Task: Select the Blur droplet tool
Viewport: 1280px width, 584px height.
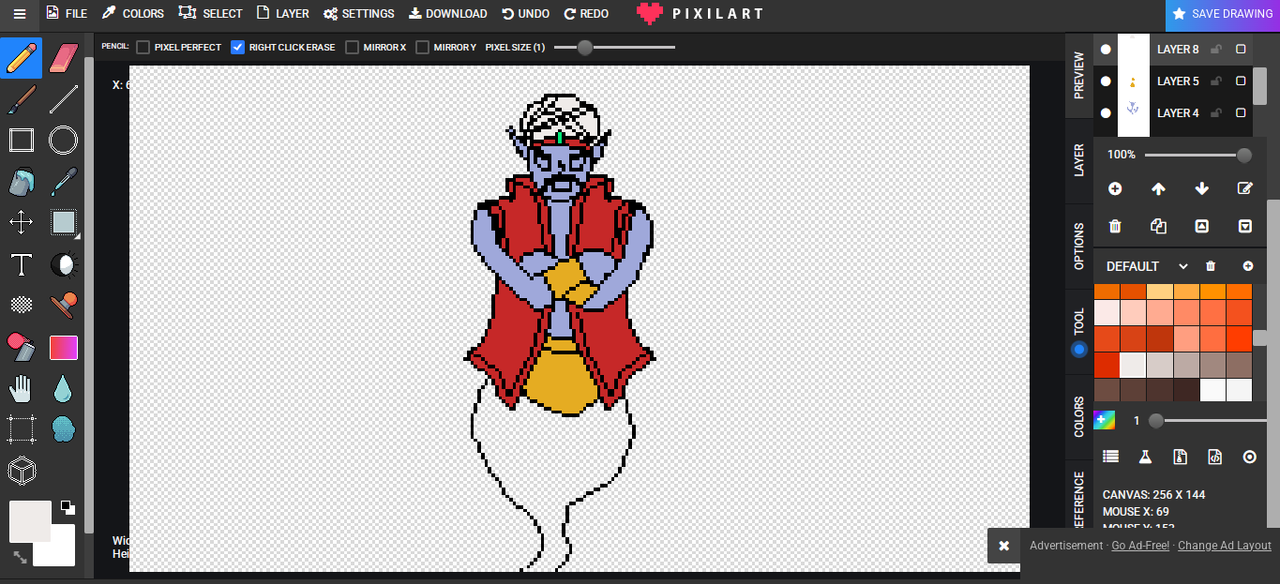Action: pyautogui.click(x=63, y=388)
